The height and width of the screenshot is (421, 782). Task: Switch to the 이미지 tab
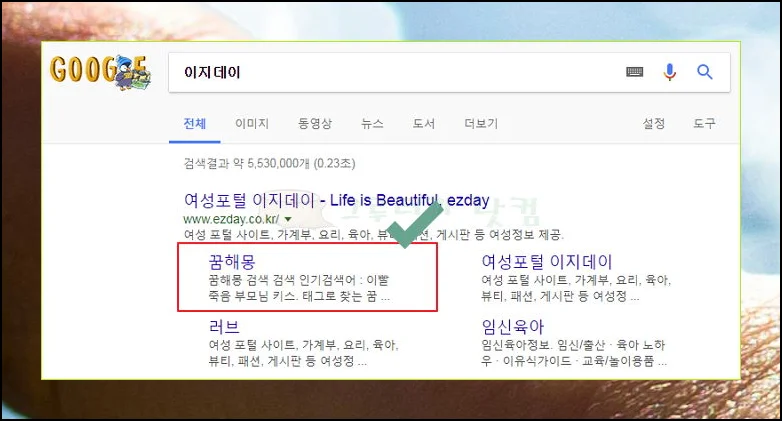252,123
